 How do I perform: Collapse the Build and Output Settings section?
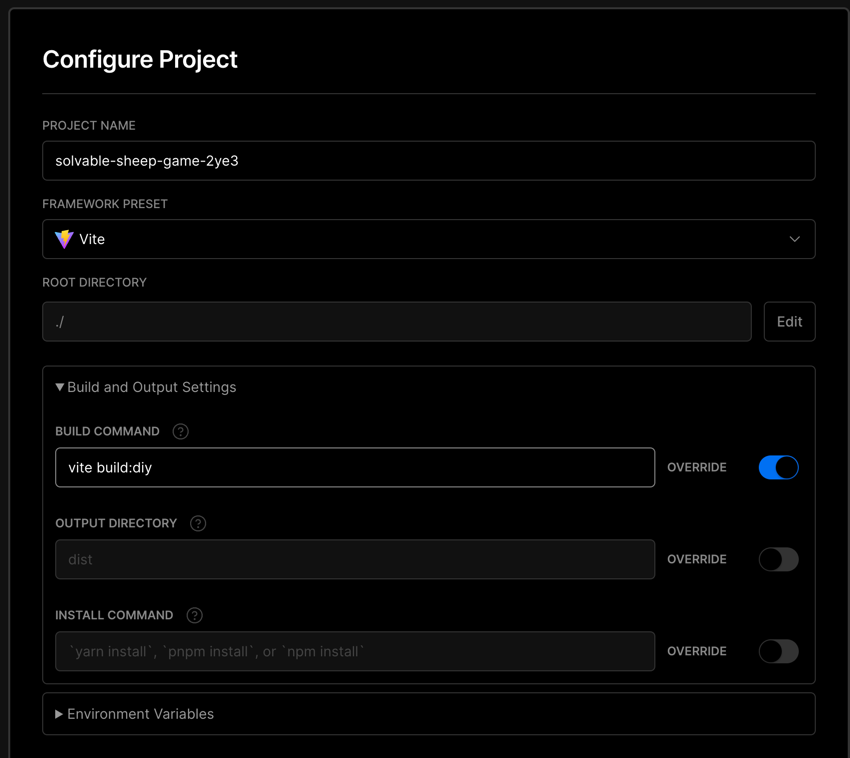[x=146, y=387]
